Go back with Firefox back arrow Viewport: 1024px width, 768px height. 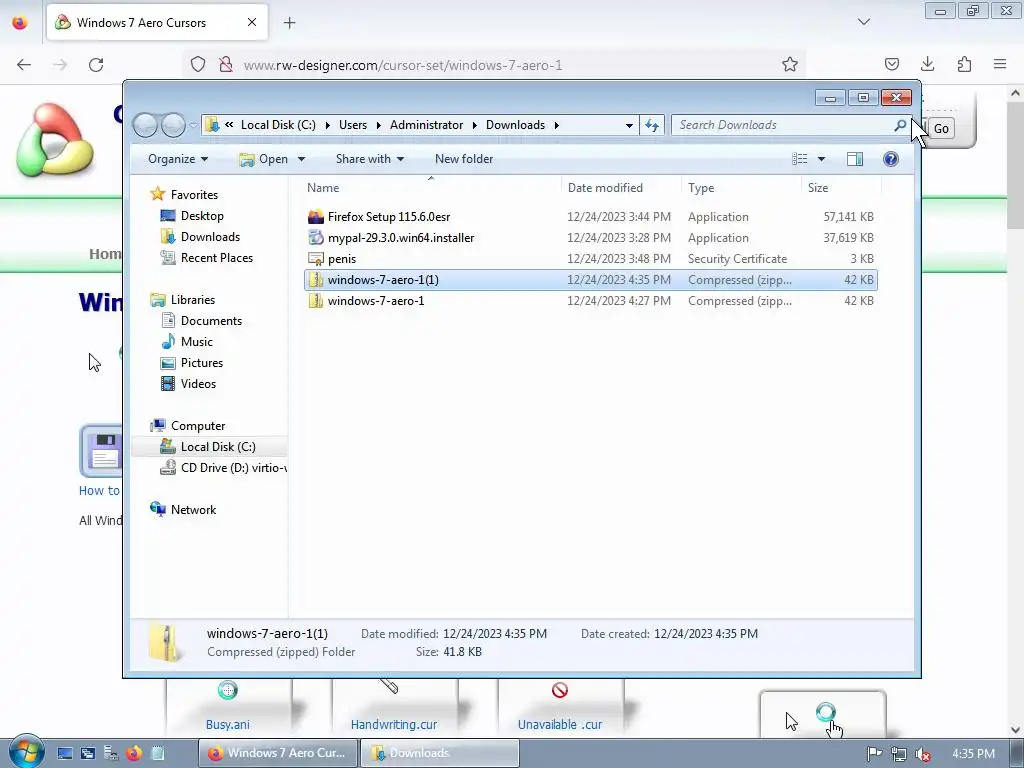[24, 65]
